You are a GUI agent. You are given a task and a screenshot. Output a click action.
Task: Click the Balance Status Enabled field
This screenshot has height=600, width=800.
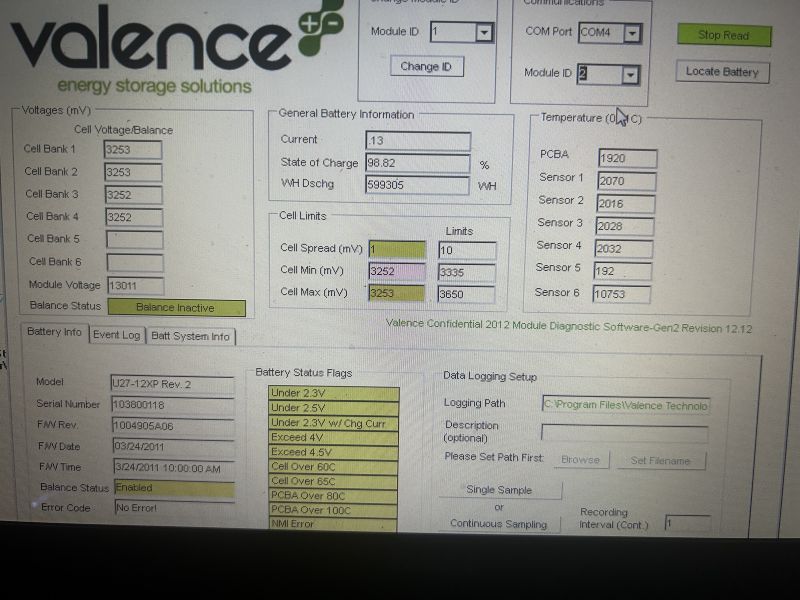click(175, 488)
